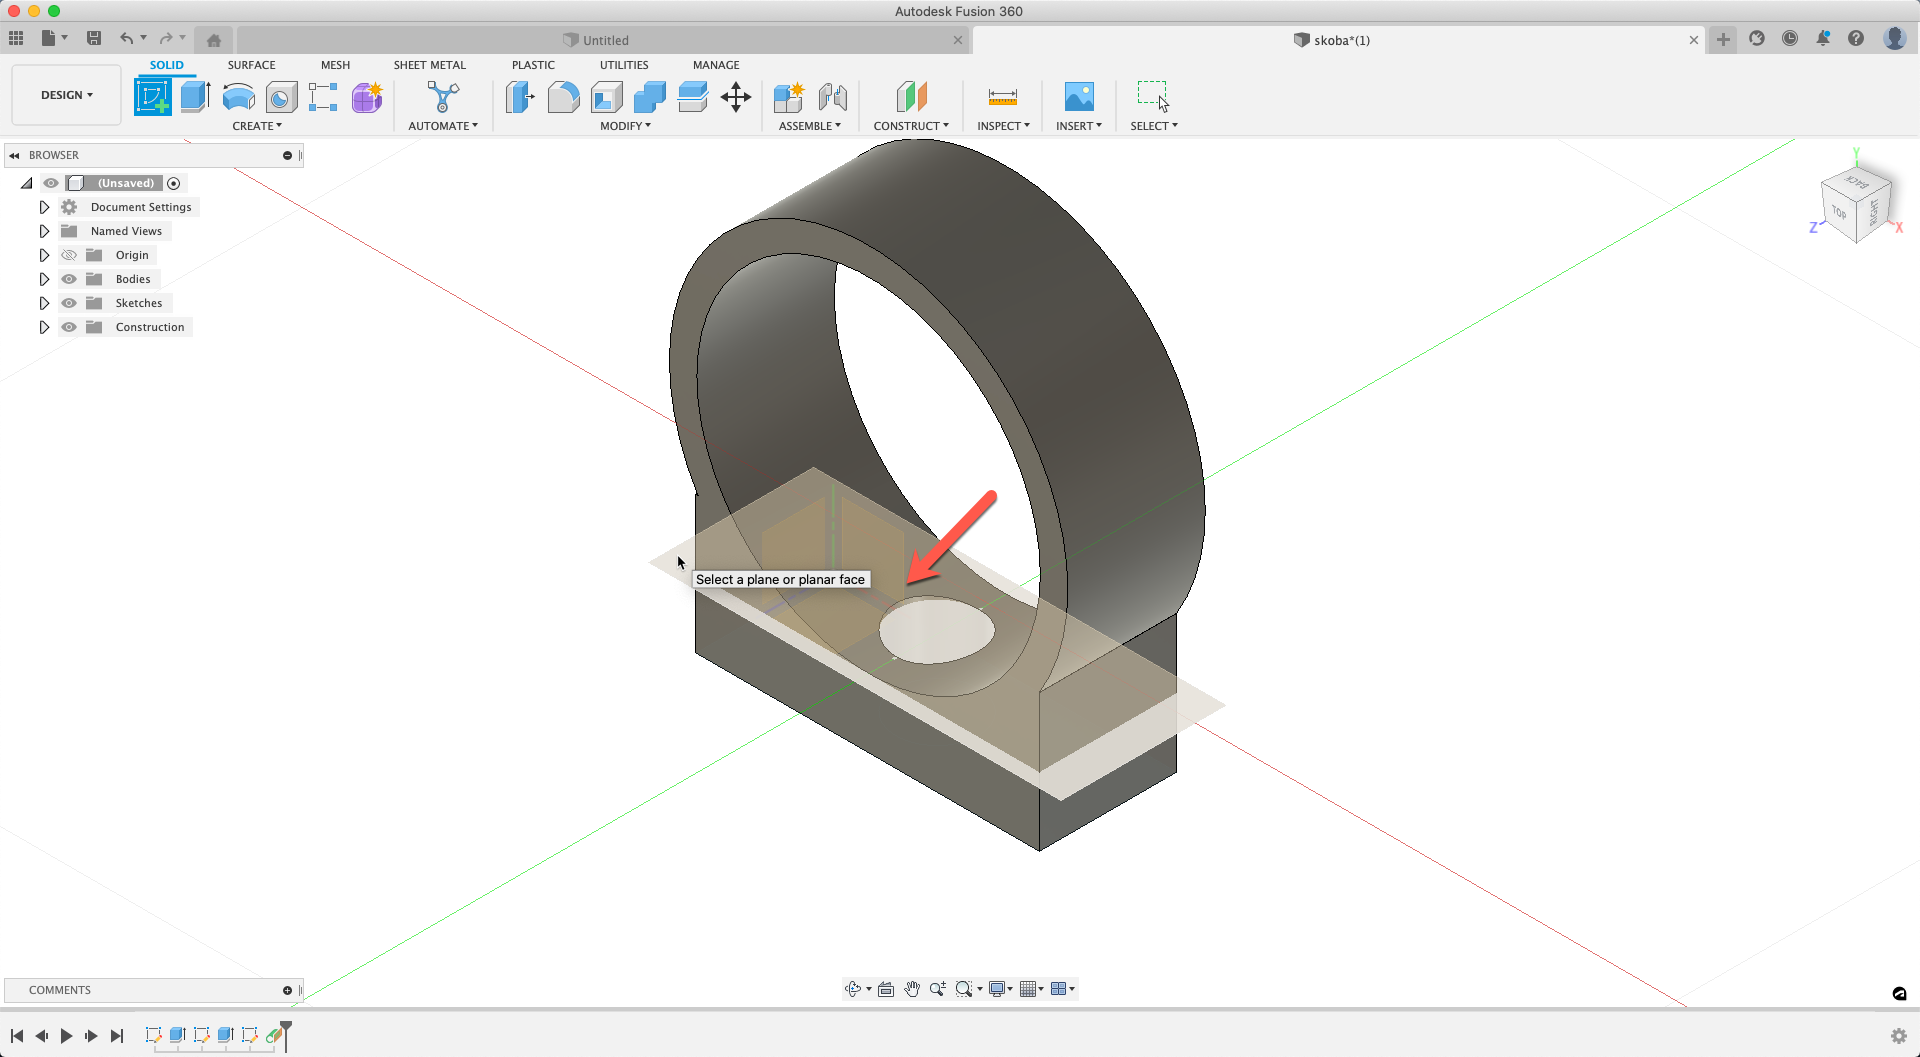
Task: Select the Orbit tool at screen bottom
Action: click(x=853, y=988)
